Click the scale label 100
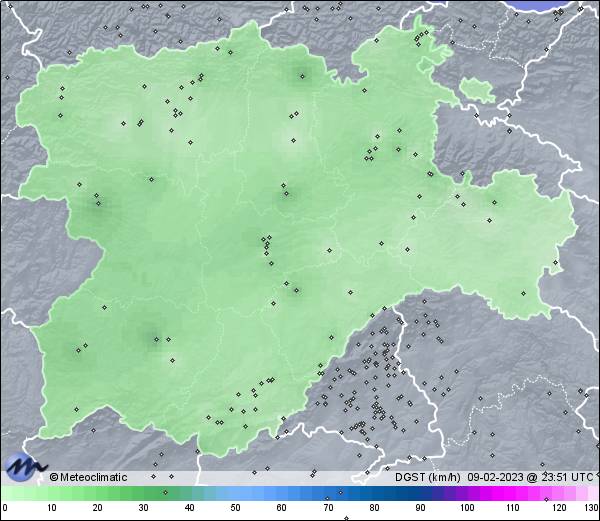Viewport: 600px width, 521px height. [x=467, y=508]
